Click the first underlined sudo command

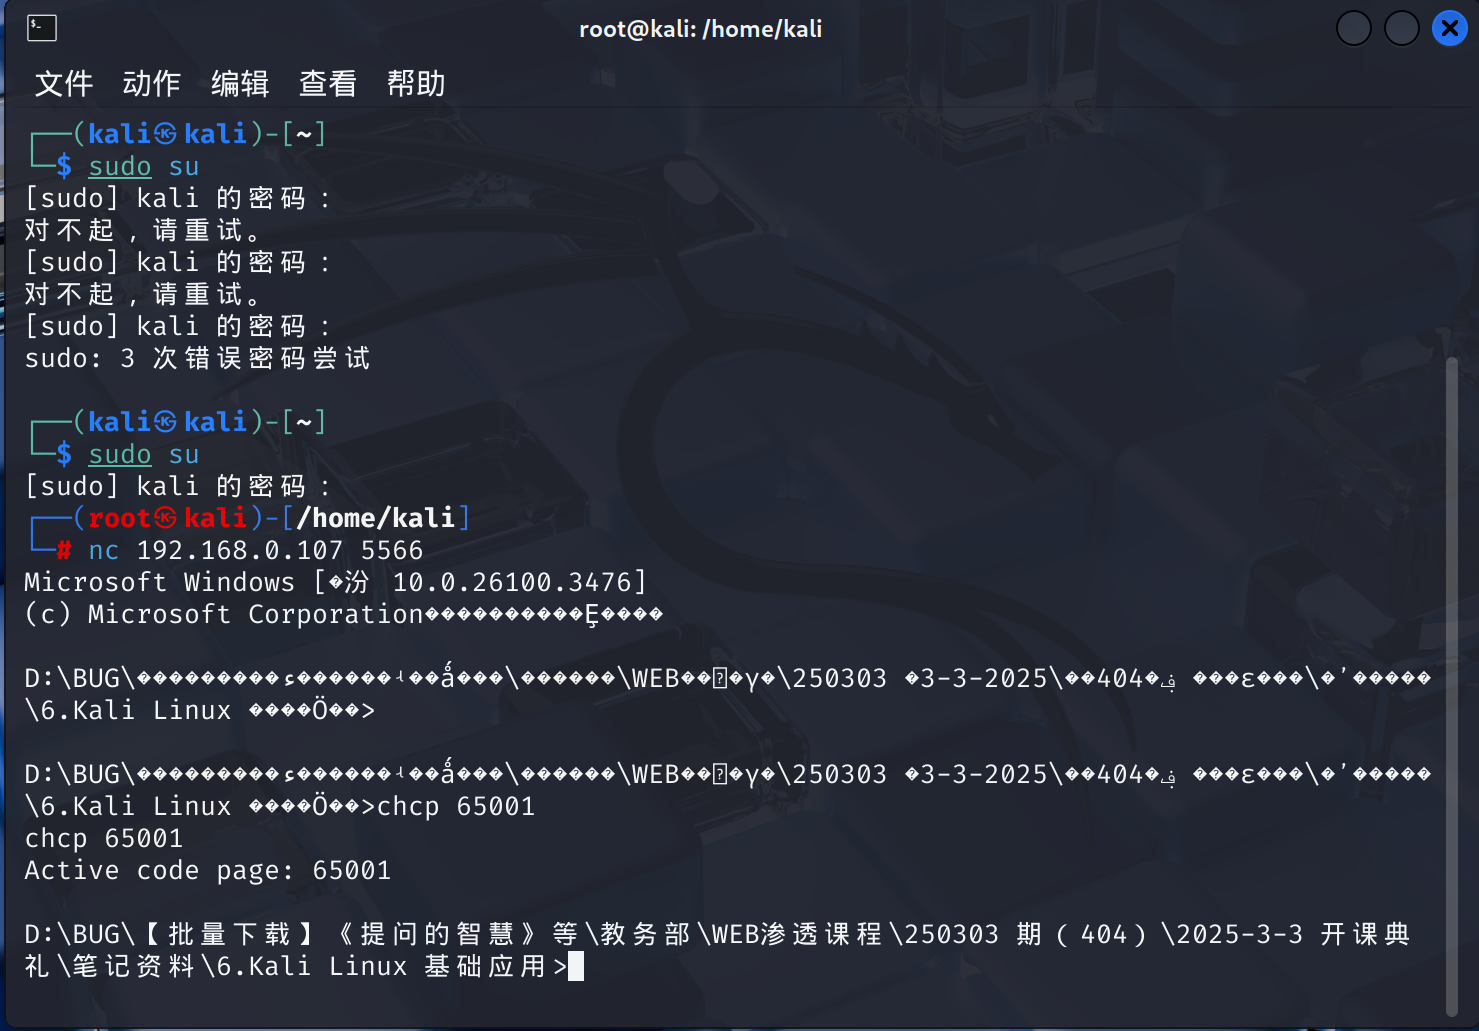tap(120, 166)
